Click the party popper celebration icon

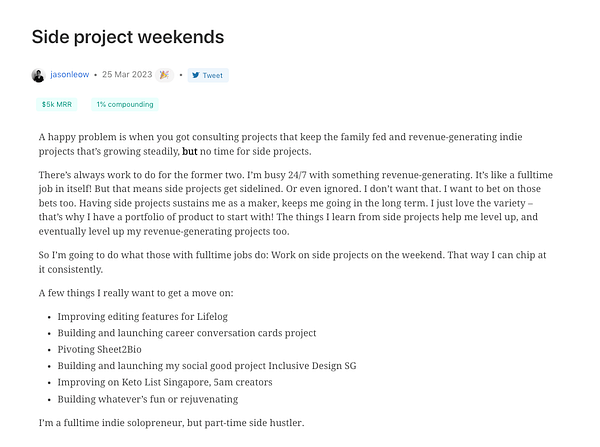pyautogui.click(x=164, y=75)
